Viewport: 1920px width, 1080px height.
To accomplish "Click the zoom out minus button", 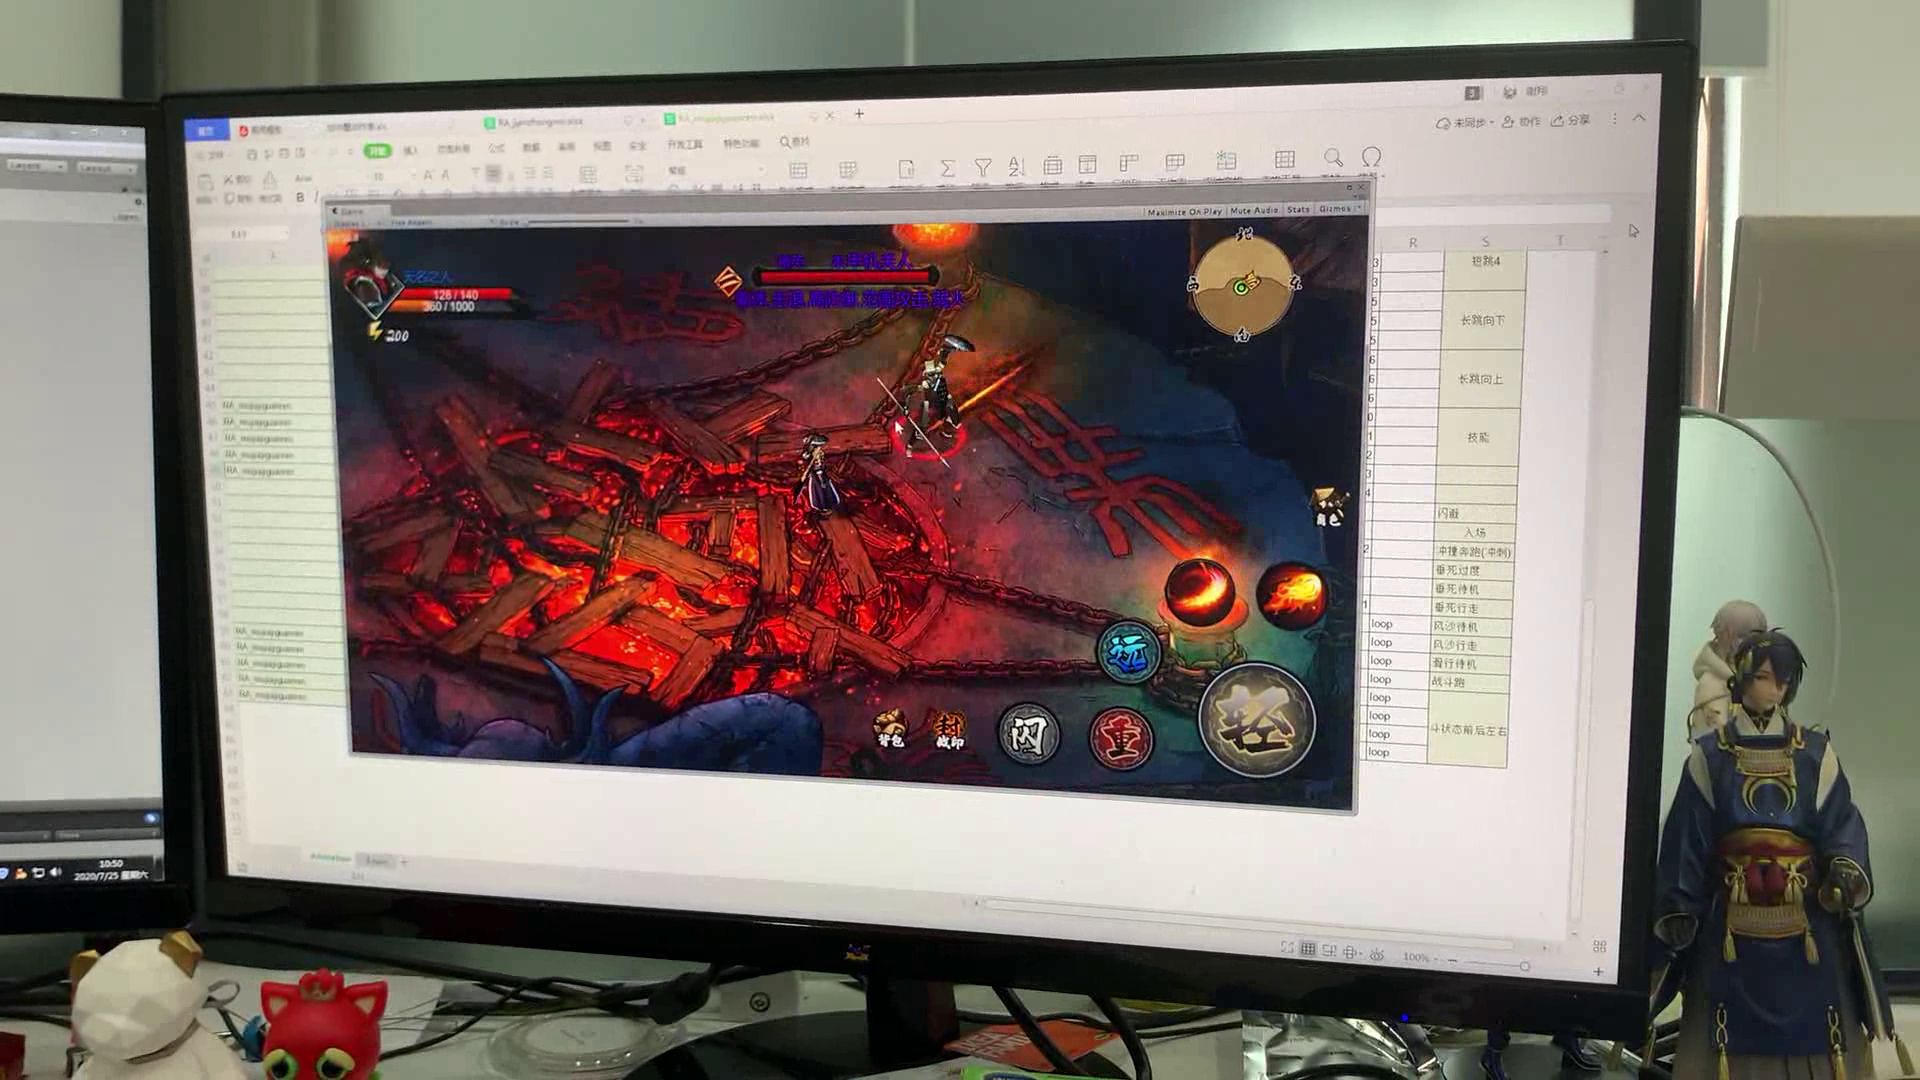I will 1452,960.
